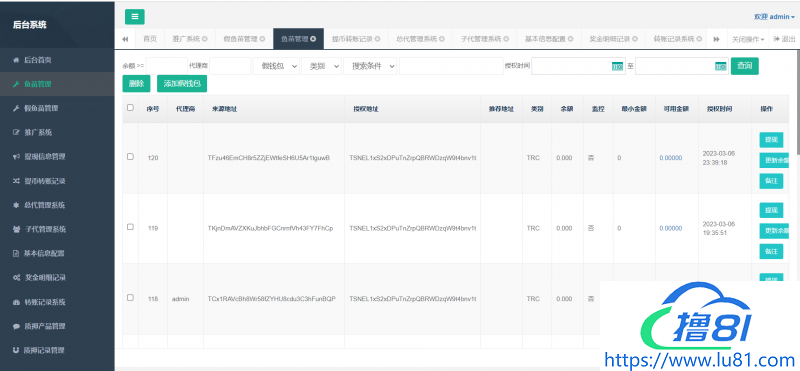Open 转账记录系统 in the sidebar
Screen dimensions: 800x371
[x=57, y=302]
